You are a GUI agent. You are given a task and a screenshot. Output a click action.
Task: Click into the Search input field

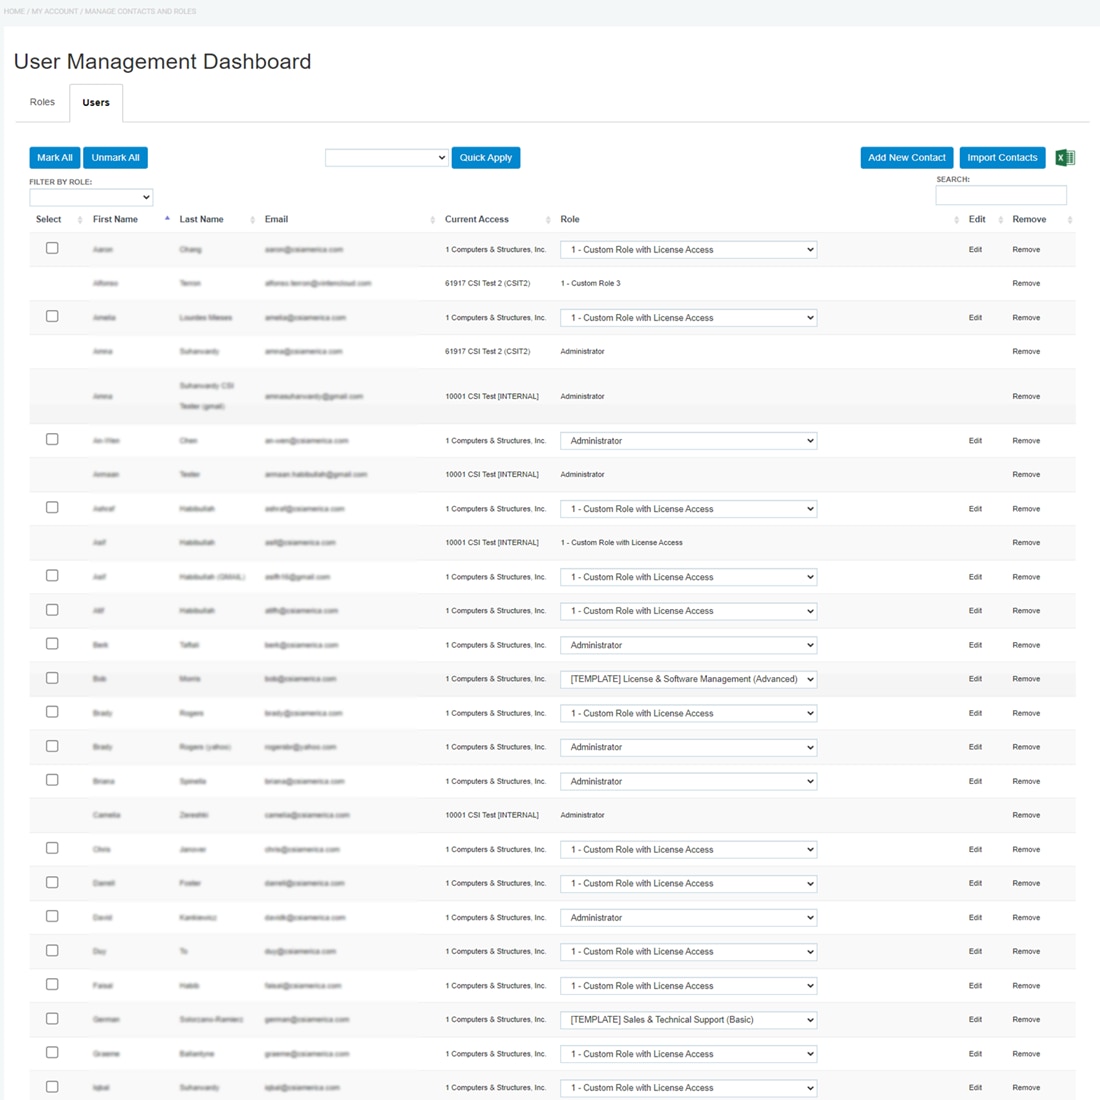tap(1000, 195)
